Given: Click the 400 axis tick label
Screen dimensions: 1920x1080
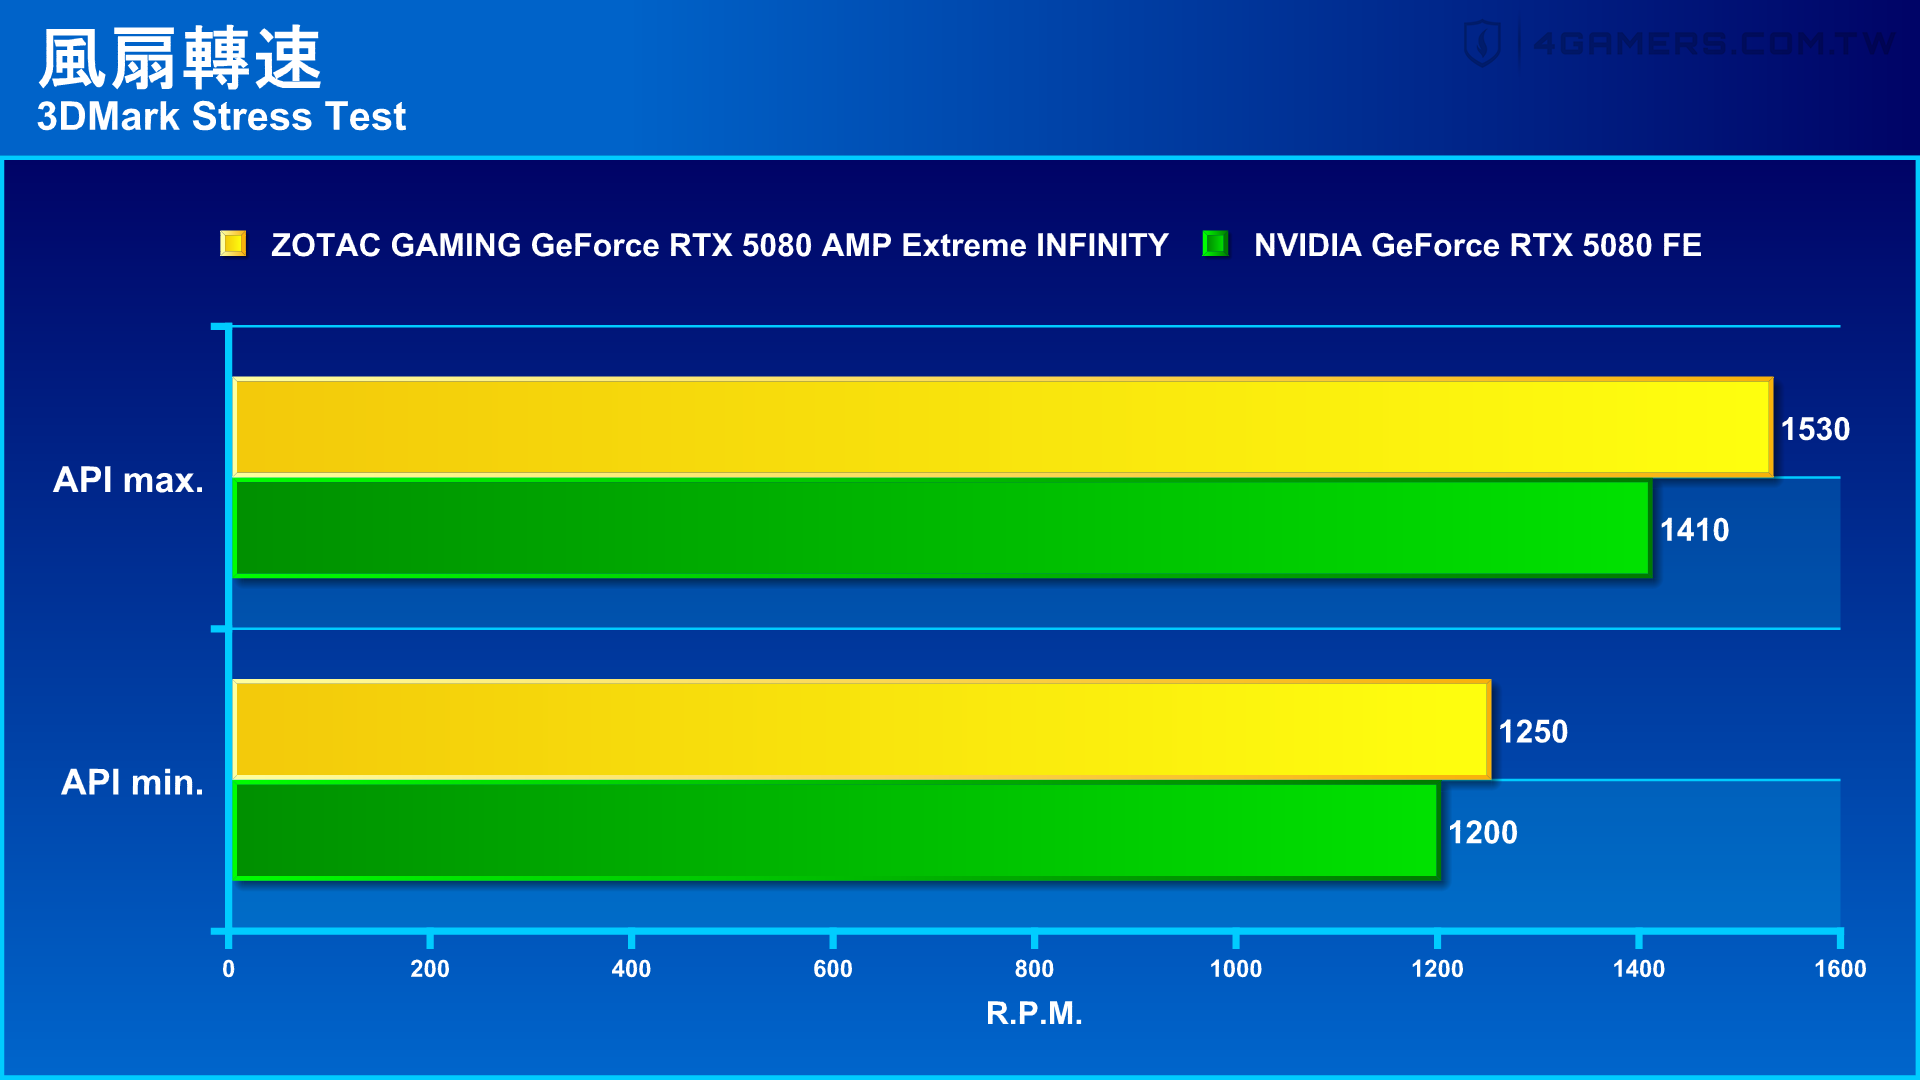Looking at the screenshot, I should coord(631,969).
